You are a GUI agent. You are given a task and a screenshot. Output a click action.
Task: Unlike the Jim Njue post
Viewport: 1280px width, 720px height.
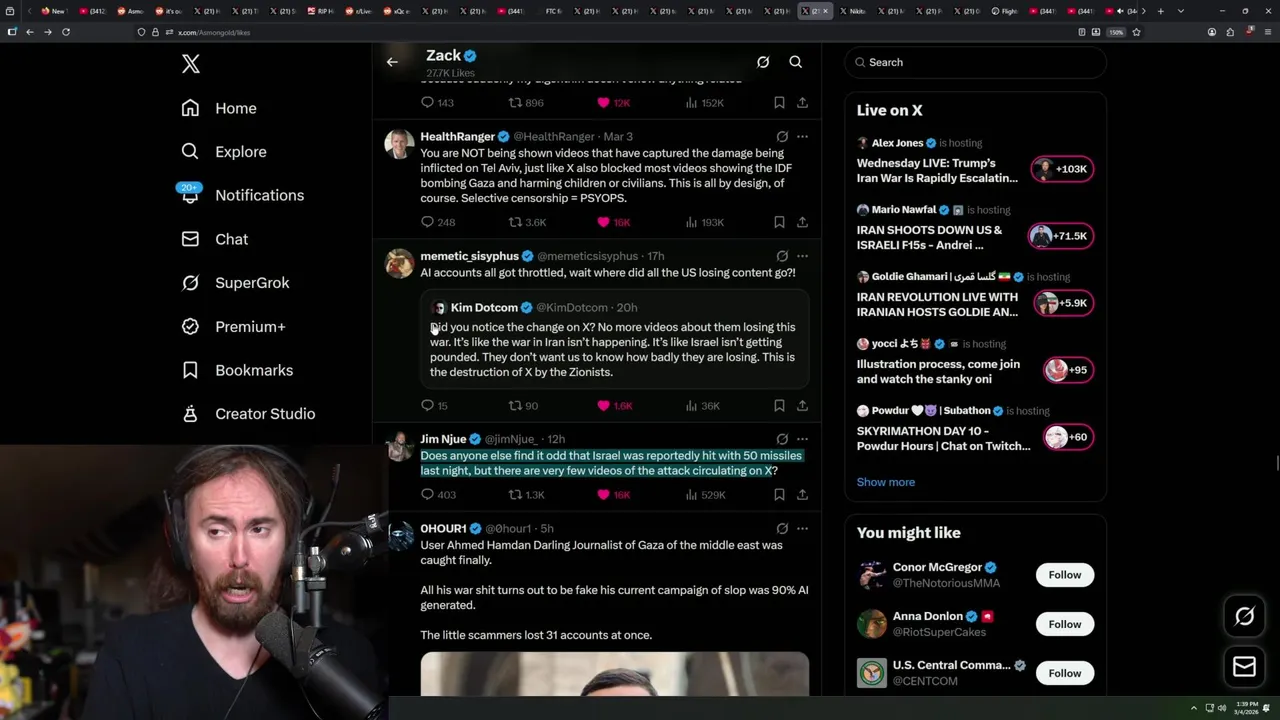click(x=614, y=495)
